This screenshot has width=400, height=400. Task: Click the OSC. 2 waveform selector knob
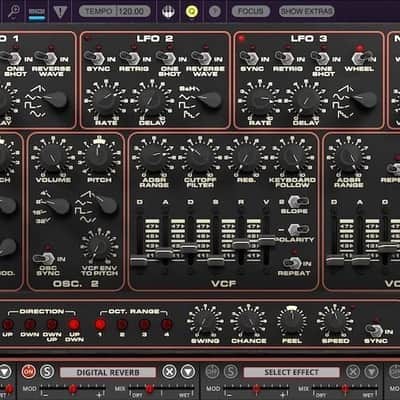point(106,204)
